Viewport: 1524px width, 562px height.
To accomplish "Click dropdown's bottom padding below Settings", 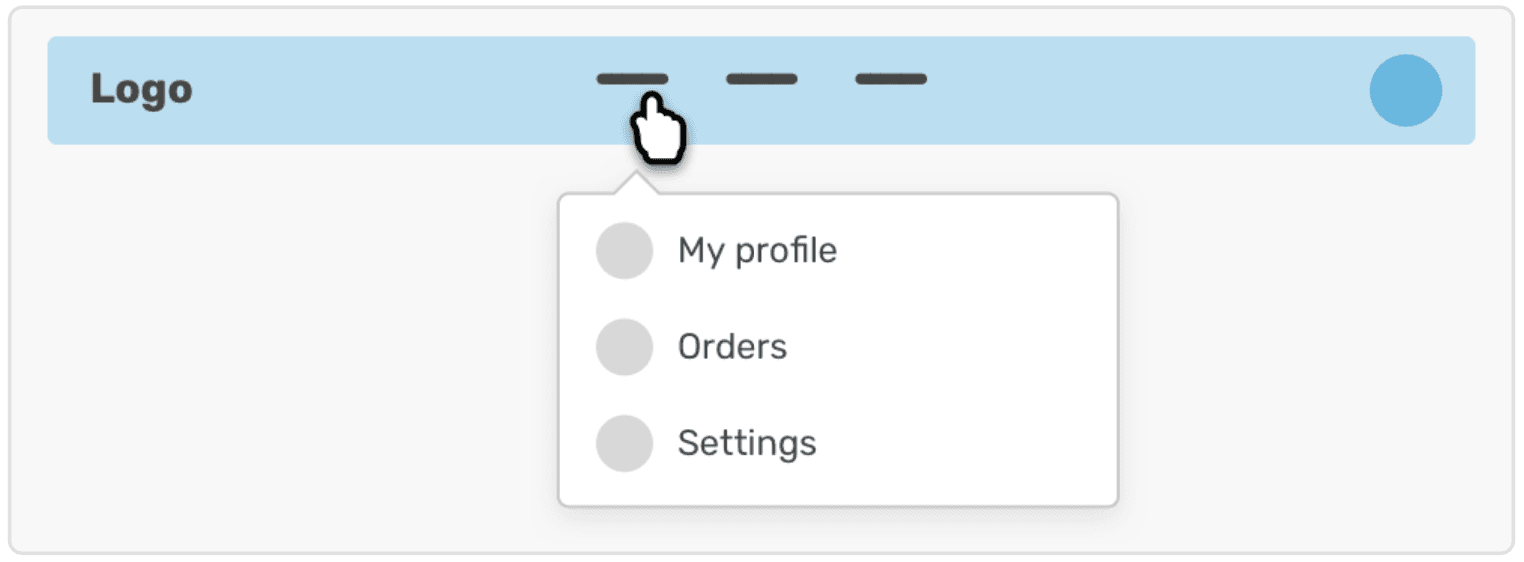I will (836, 488).
